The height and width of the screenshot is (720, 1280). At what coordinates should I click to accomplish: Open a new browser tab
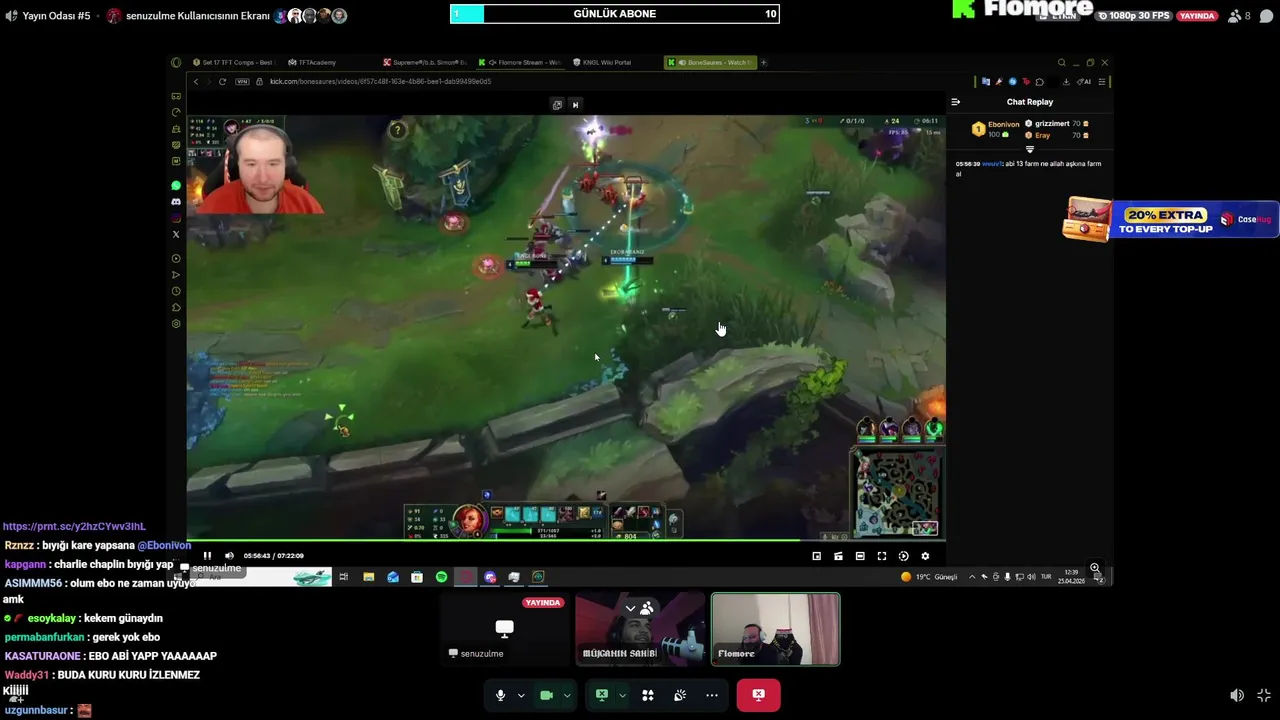[x=764, y=62]
